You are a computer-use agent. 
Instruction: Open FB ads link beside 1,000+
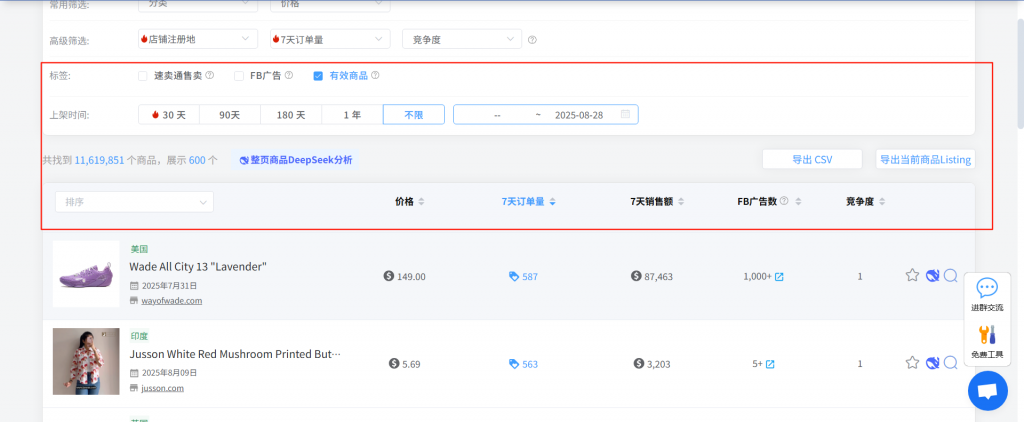pyautogui.click(x=779, y=277)
